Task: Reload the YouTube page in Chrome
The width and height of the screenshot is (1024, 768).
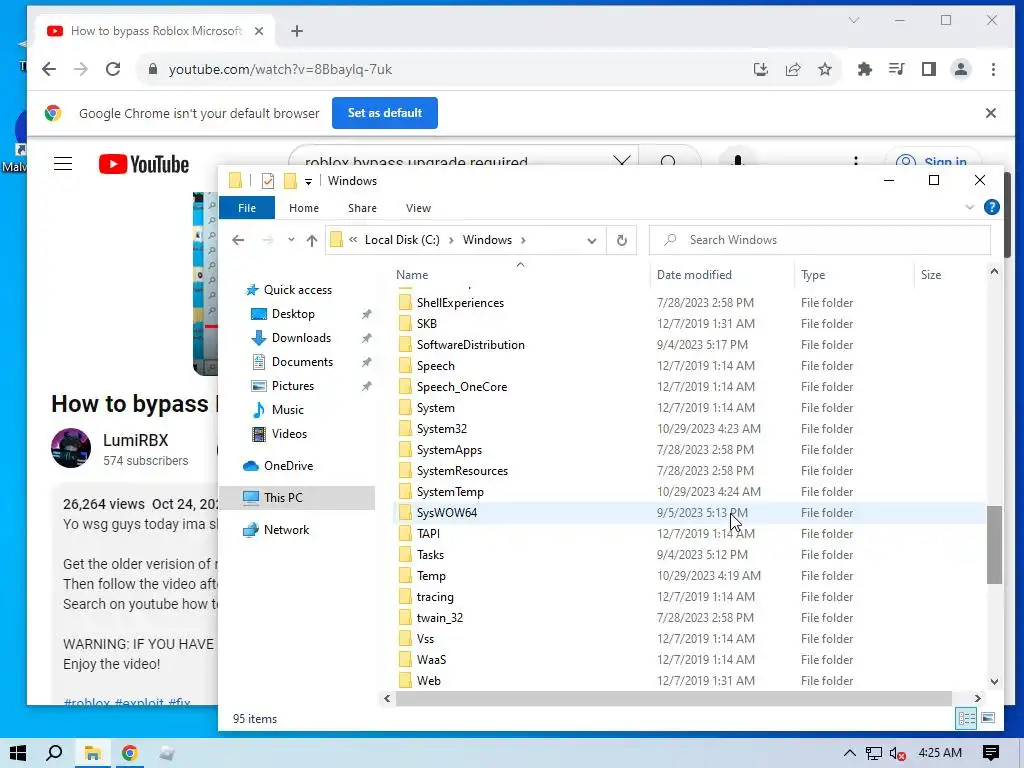Action: click(113, 69)
